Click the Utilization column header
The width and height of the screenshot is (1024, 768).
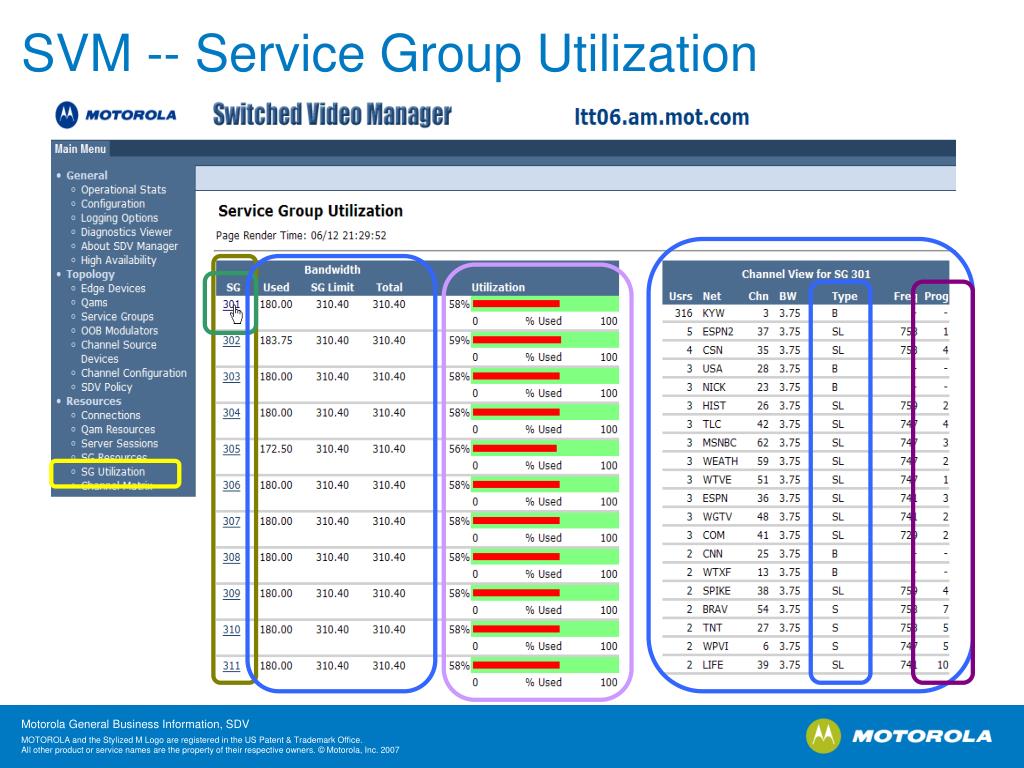tap(498, 287)
